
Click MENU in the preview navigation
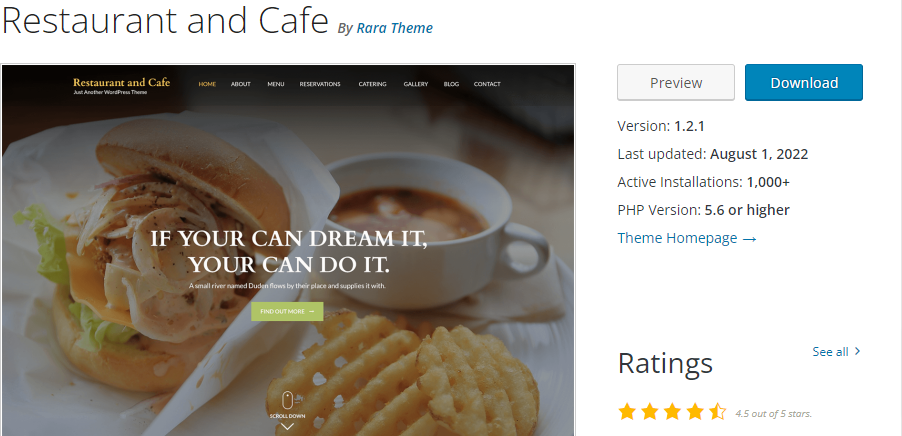tap(276, 84)
